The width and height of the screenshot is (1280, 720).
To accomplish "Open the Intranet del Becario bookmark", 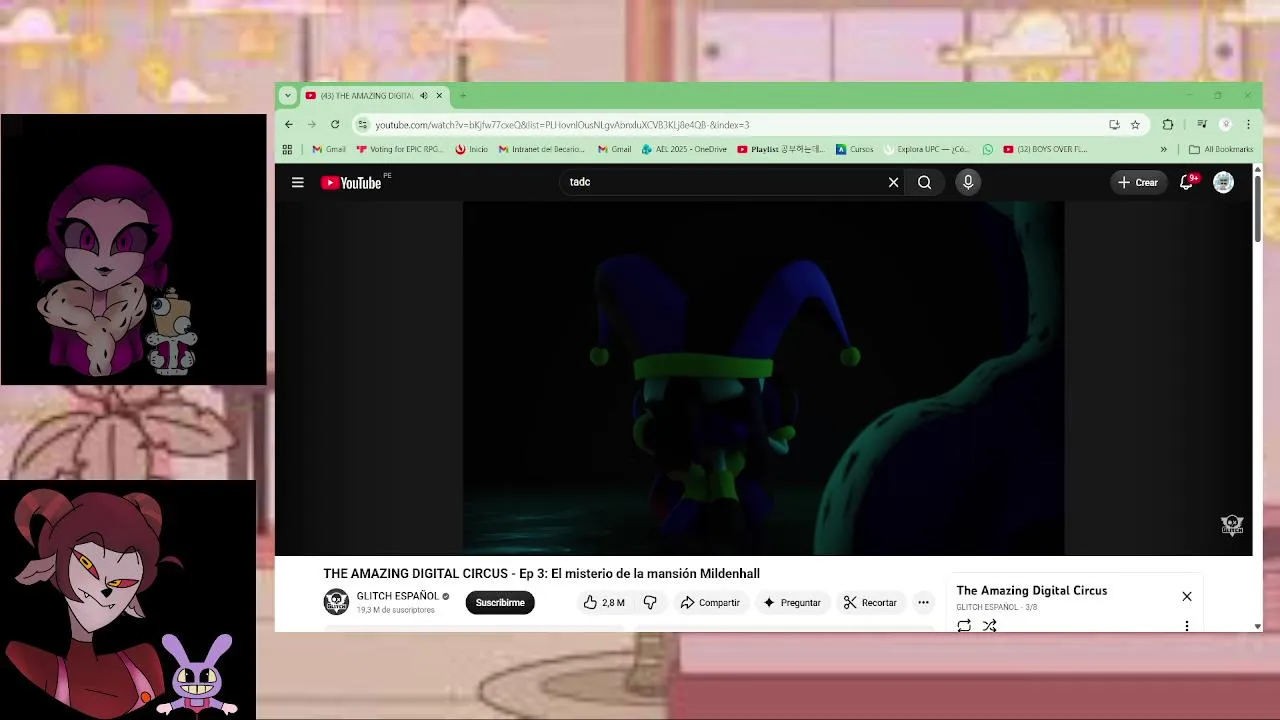I will tap(541, 149).
